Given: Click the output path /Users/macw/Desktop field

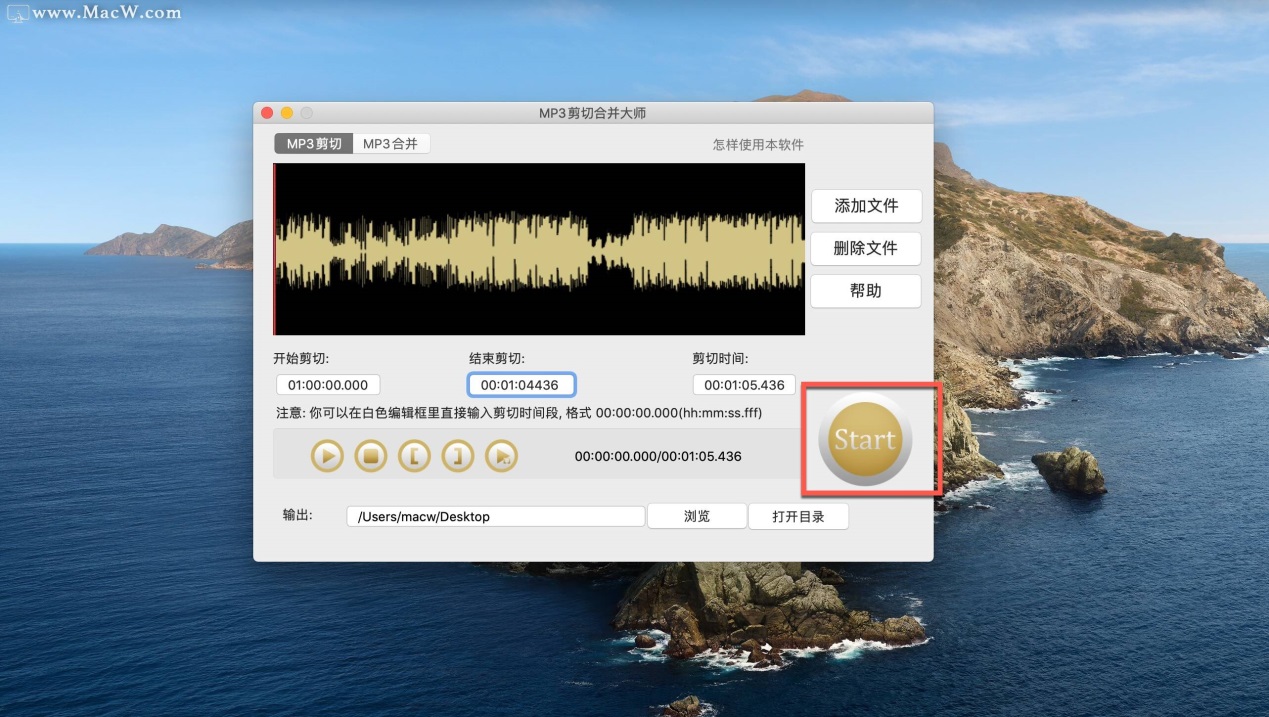Looking at the screenshot, I should pos(496,517).
